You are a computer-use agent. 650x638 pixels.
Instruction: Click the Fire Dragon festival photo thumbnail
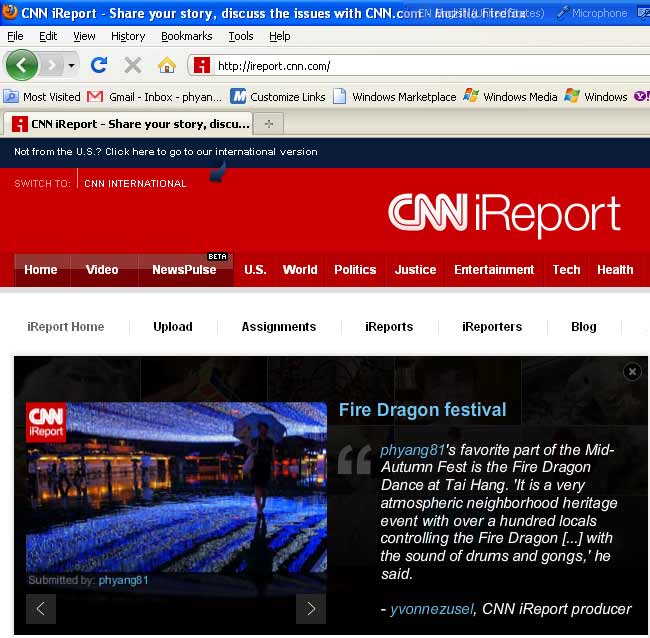point(176,487)
